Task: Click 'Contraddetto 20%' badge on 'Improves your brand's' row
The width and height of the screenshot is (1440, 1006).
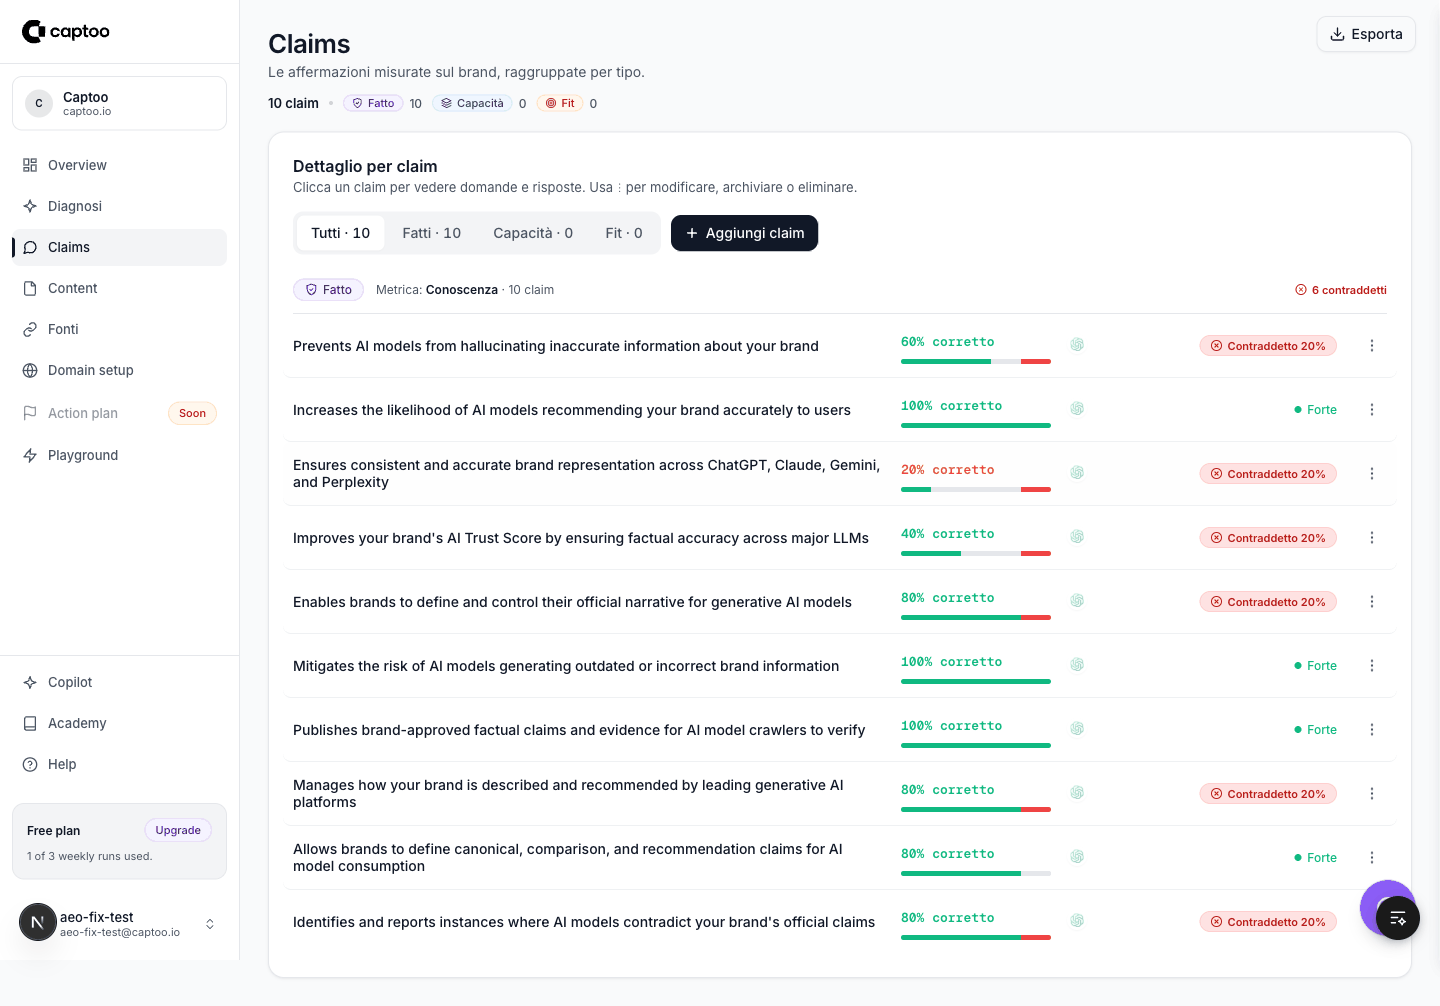Action: coord(1268,538)
